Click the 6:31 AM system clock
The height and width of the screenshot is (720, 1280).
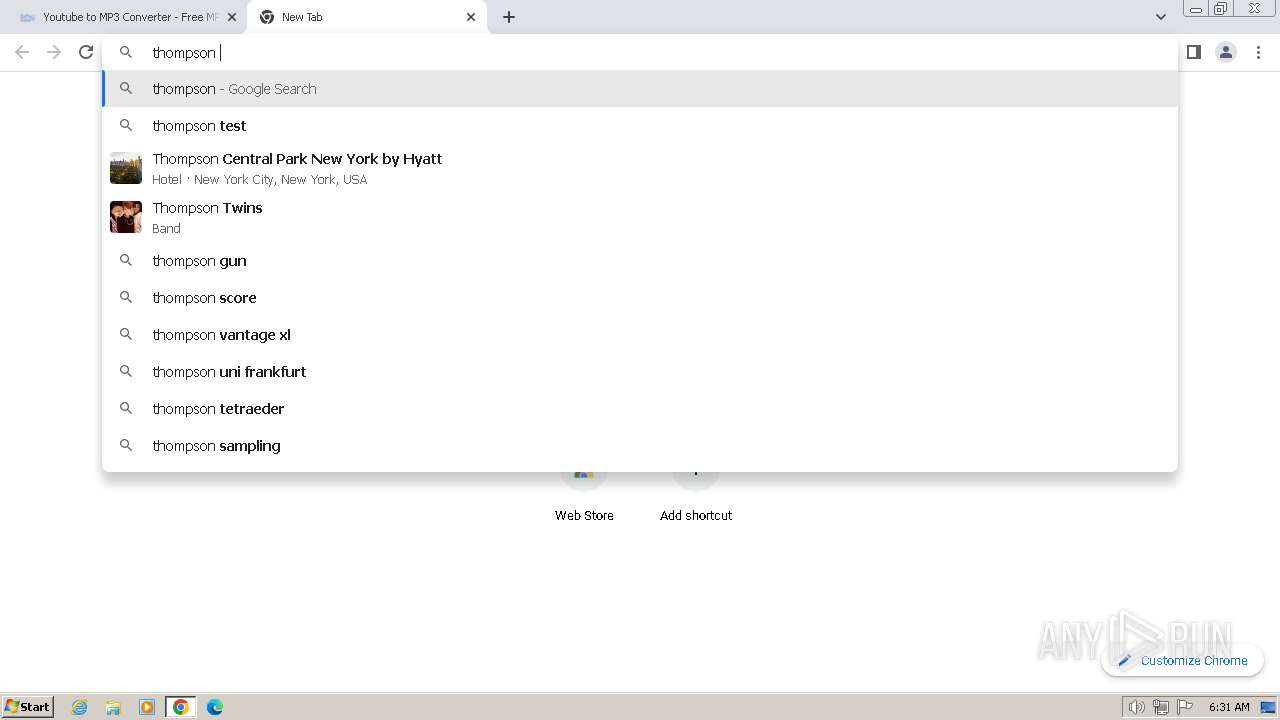point(1229,707)
